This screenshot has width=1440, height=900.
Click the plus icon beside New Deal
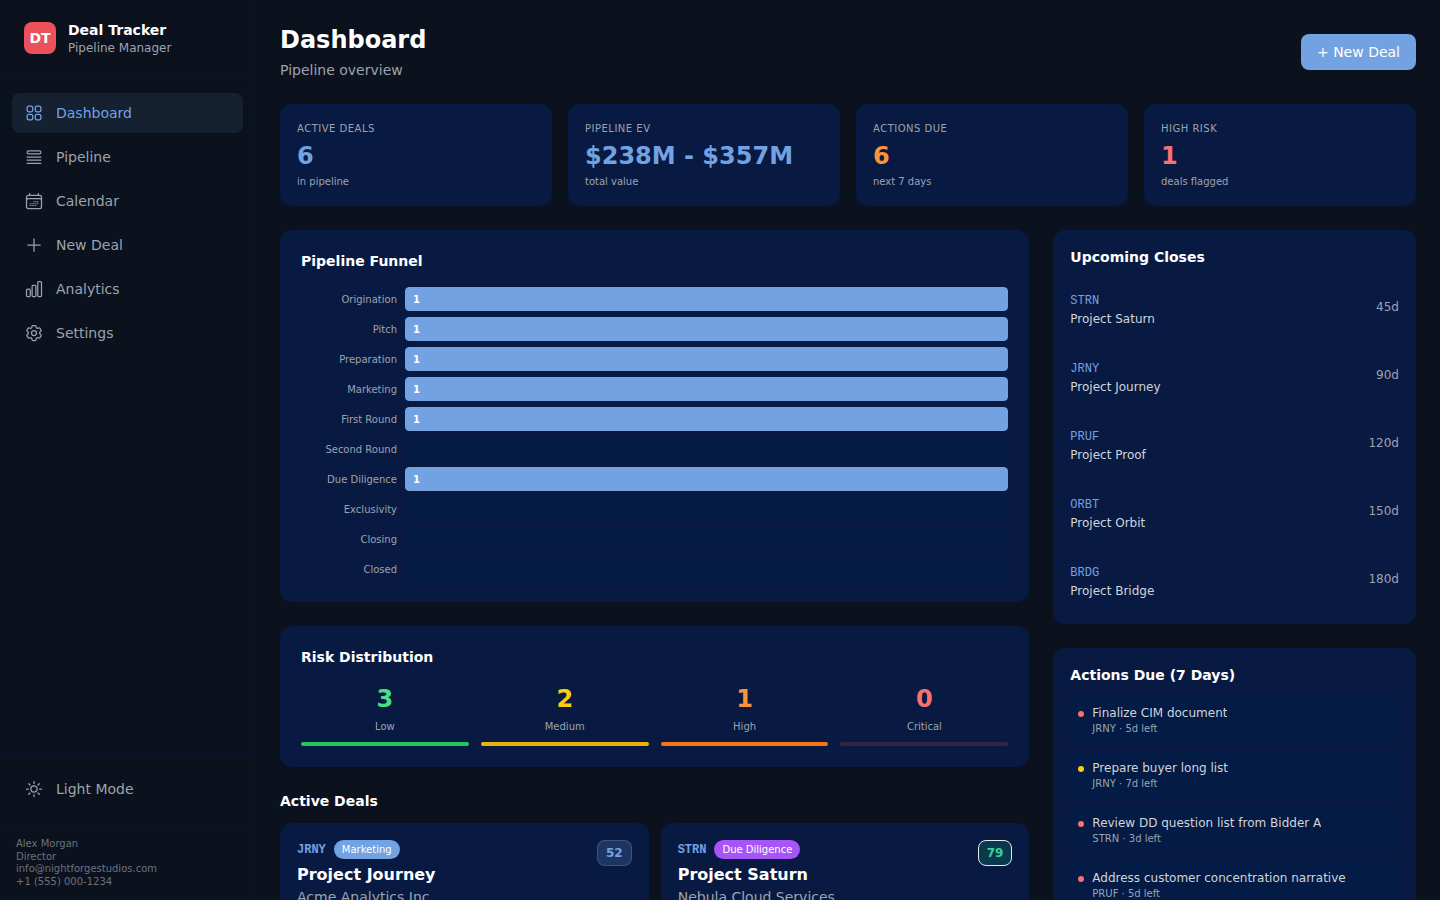[x=34, y=245]
